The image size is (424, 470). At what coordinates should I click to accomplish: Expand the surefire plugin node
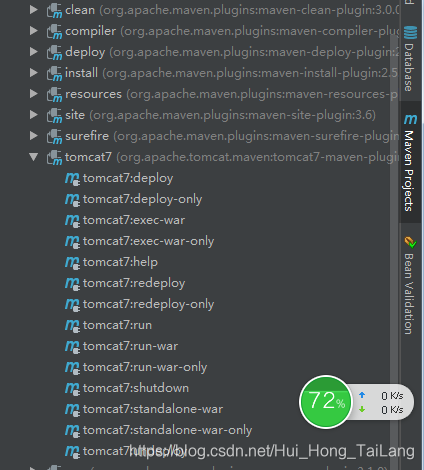pos(34,136)
